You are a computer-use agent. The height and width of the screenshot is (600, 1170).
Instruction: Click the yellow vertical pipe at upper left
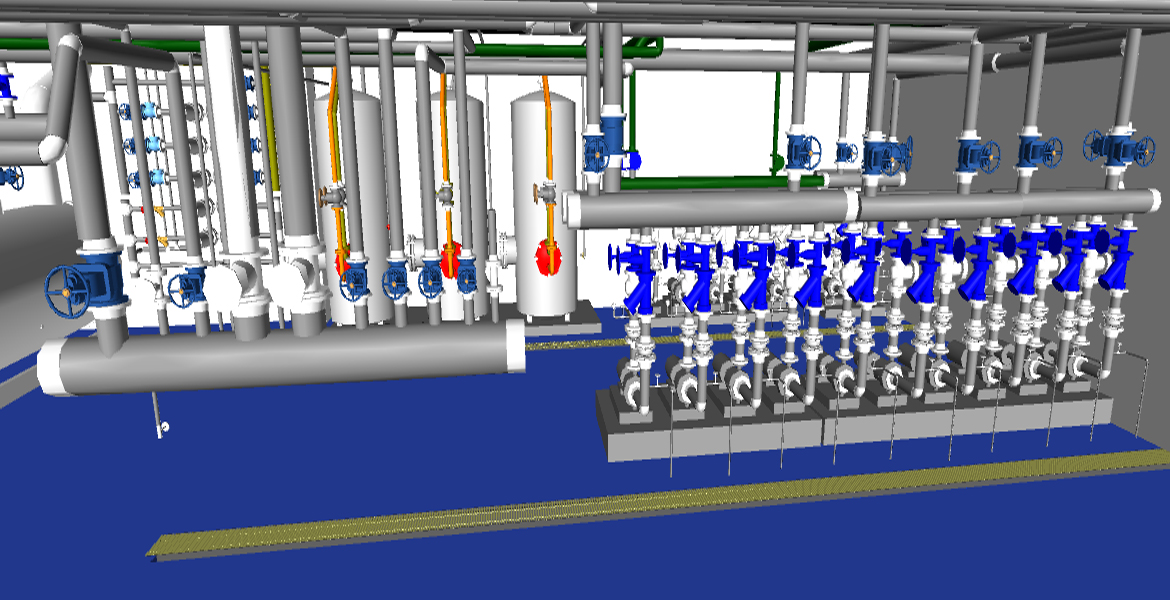pyautogui.click(x=266, y=120)
